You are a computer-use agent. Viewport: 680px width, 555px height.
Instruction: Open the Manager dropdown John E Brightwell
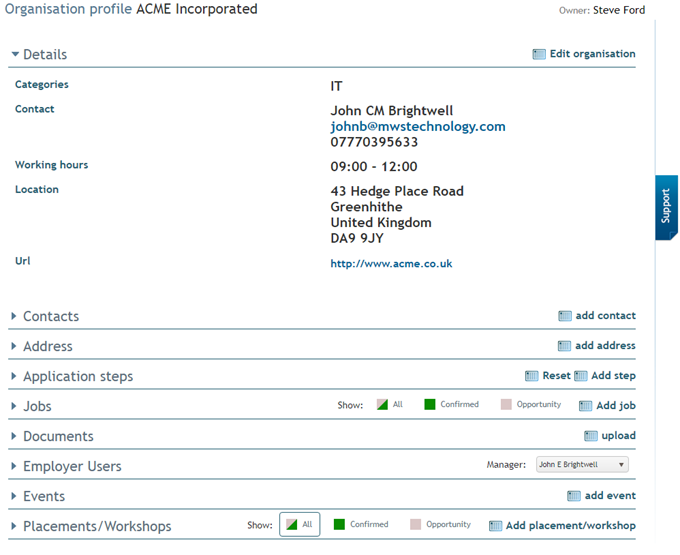pos(582,464)
